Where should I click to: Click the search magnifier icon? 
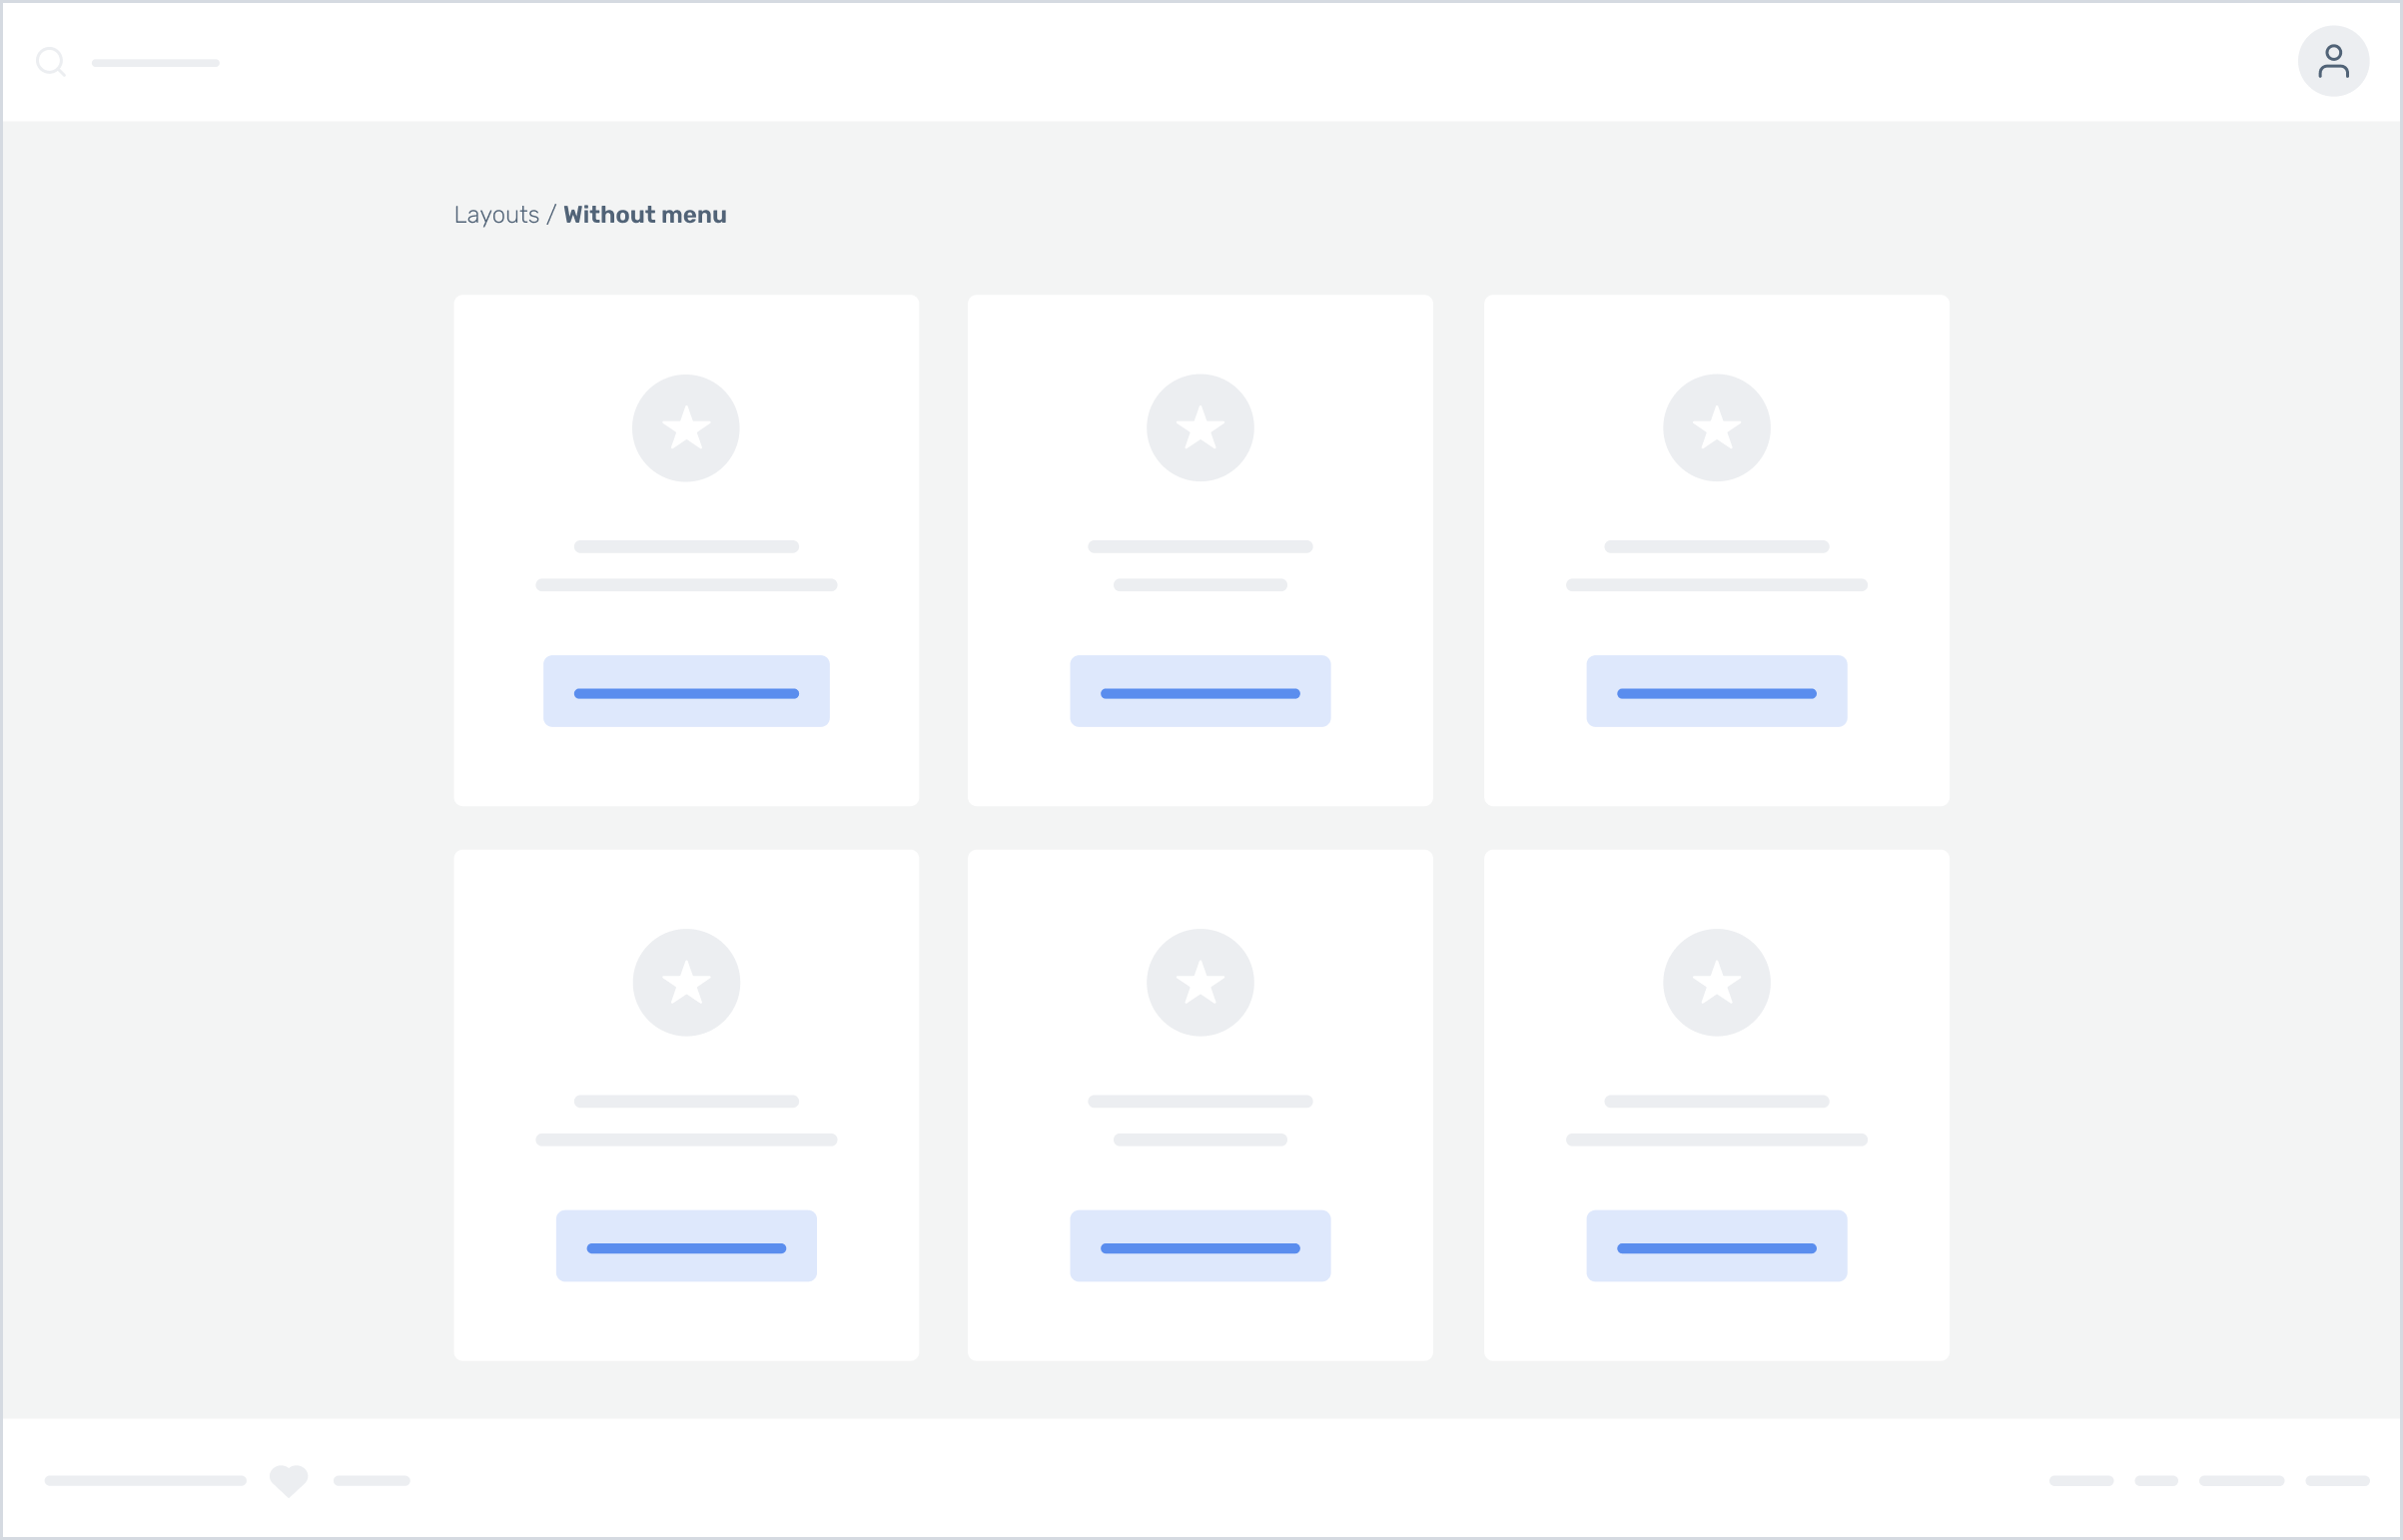pos(51,62)
